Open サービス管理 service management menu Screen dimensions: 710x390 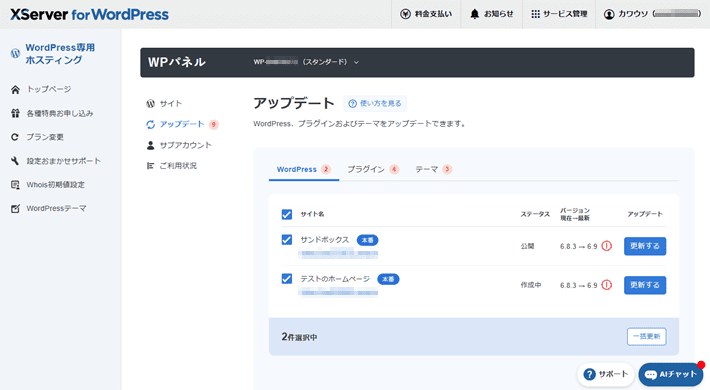click(x=559, y=14)
